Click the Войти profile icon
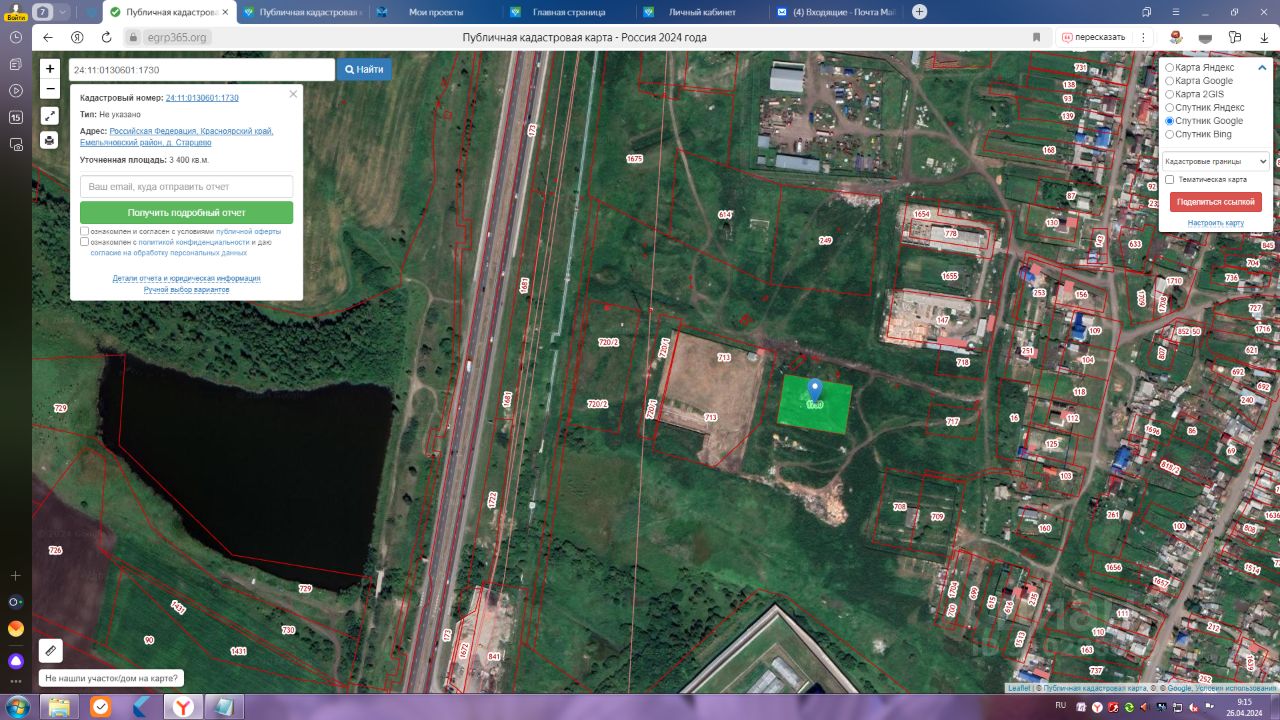This screenshot has height=720, width=1280. click(15, 12)
